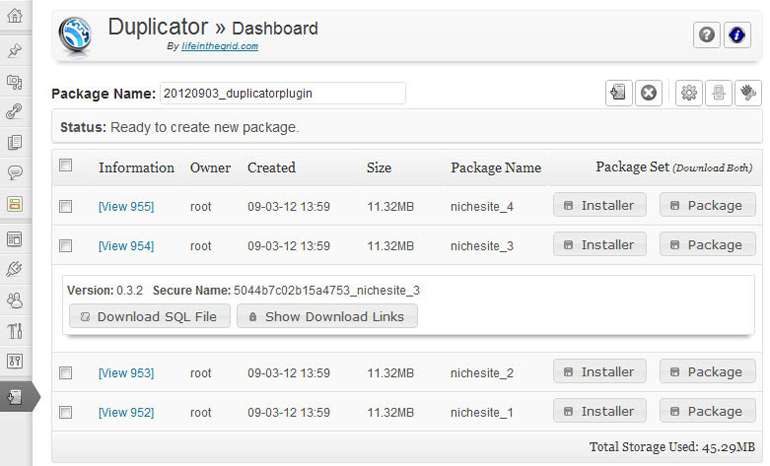Click the Package Name input field

(x=281, y=93)
